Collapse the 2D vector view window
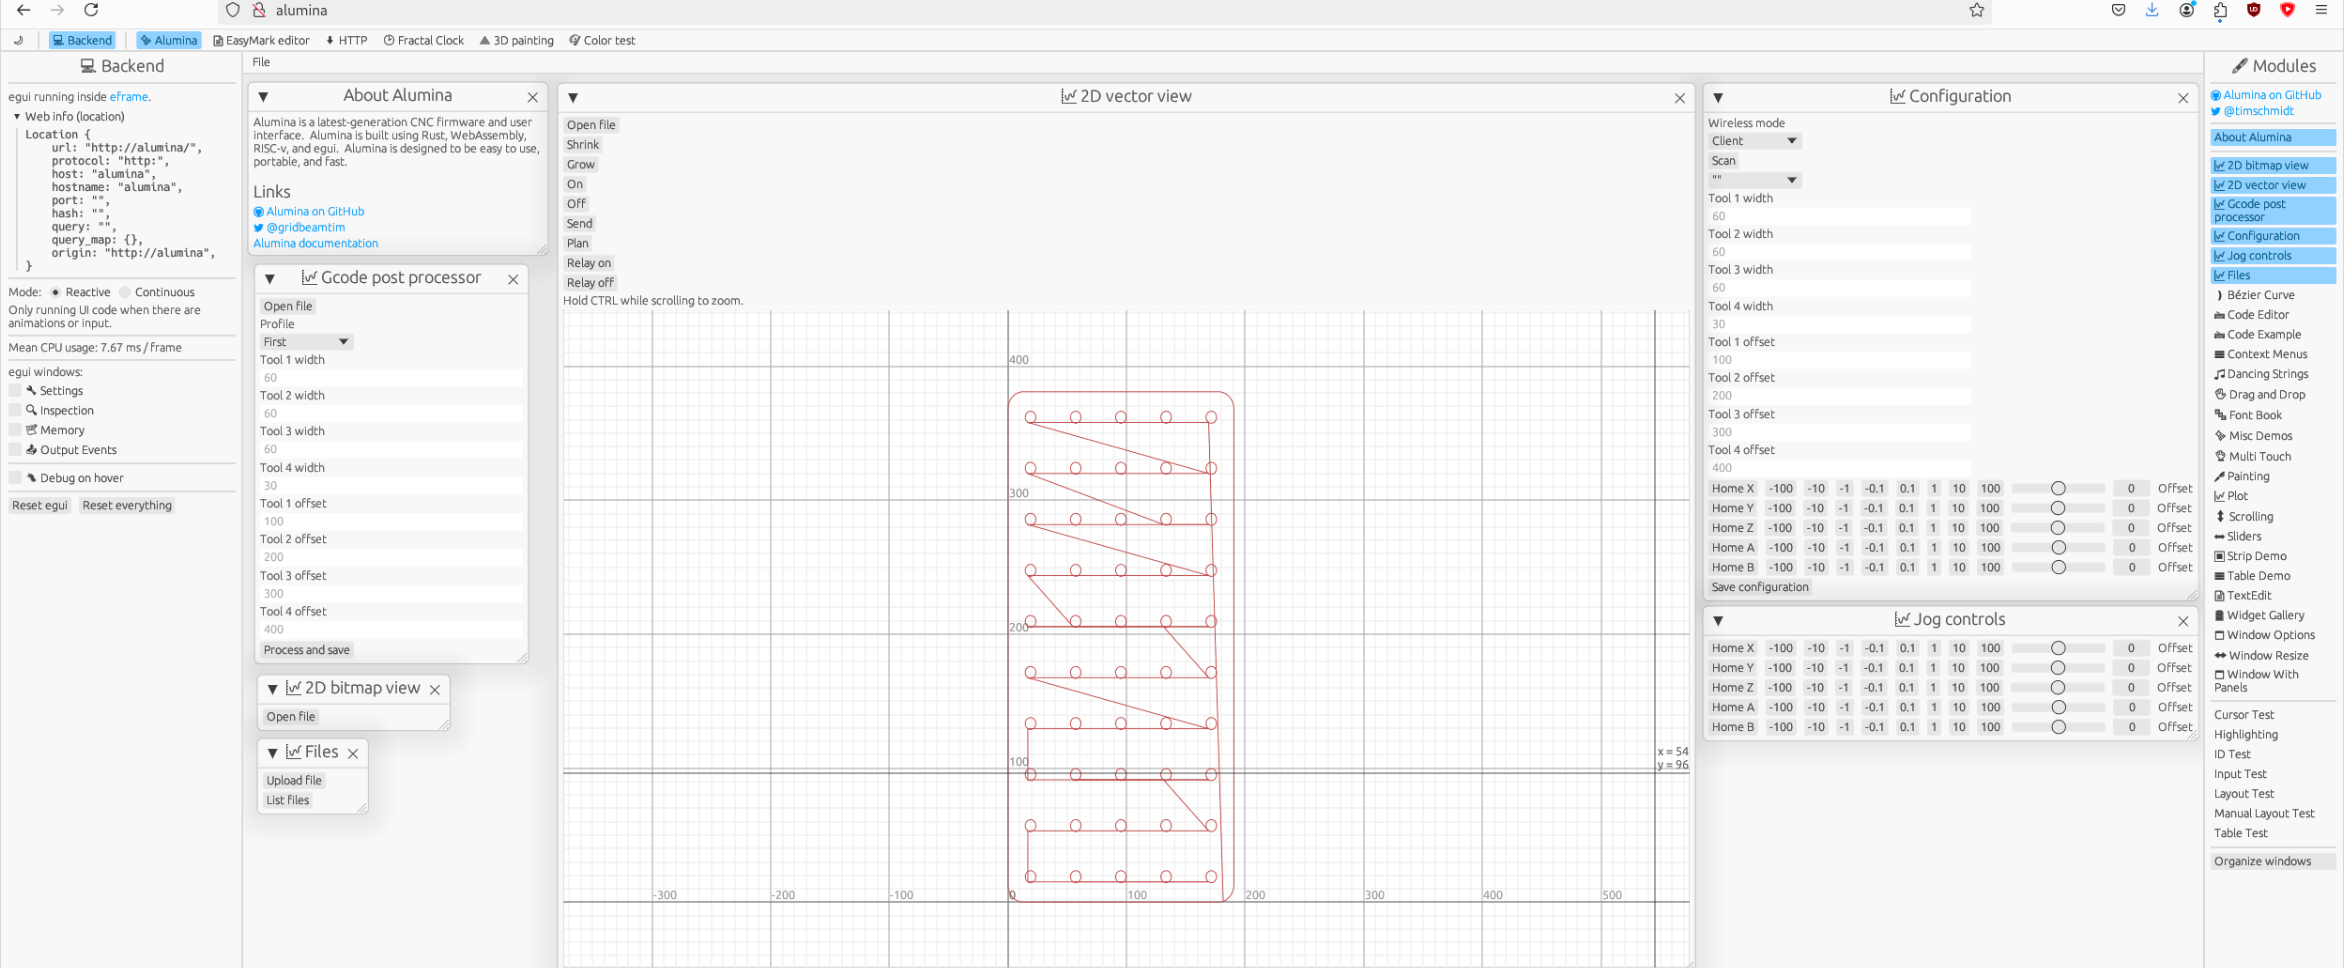 [573, 97]
